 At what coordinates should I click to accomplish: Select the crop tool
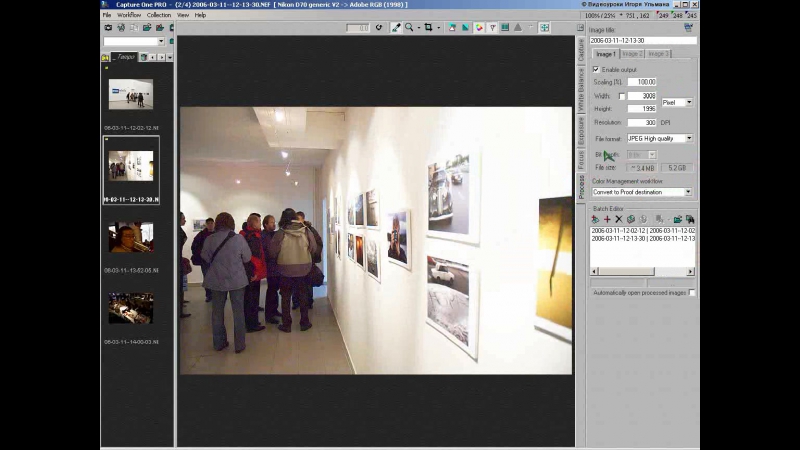click(429, 28)
